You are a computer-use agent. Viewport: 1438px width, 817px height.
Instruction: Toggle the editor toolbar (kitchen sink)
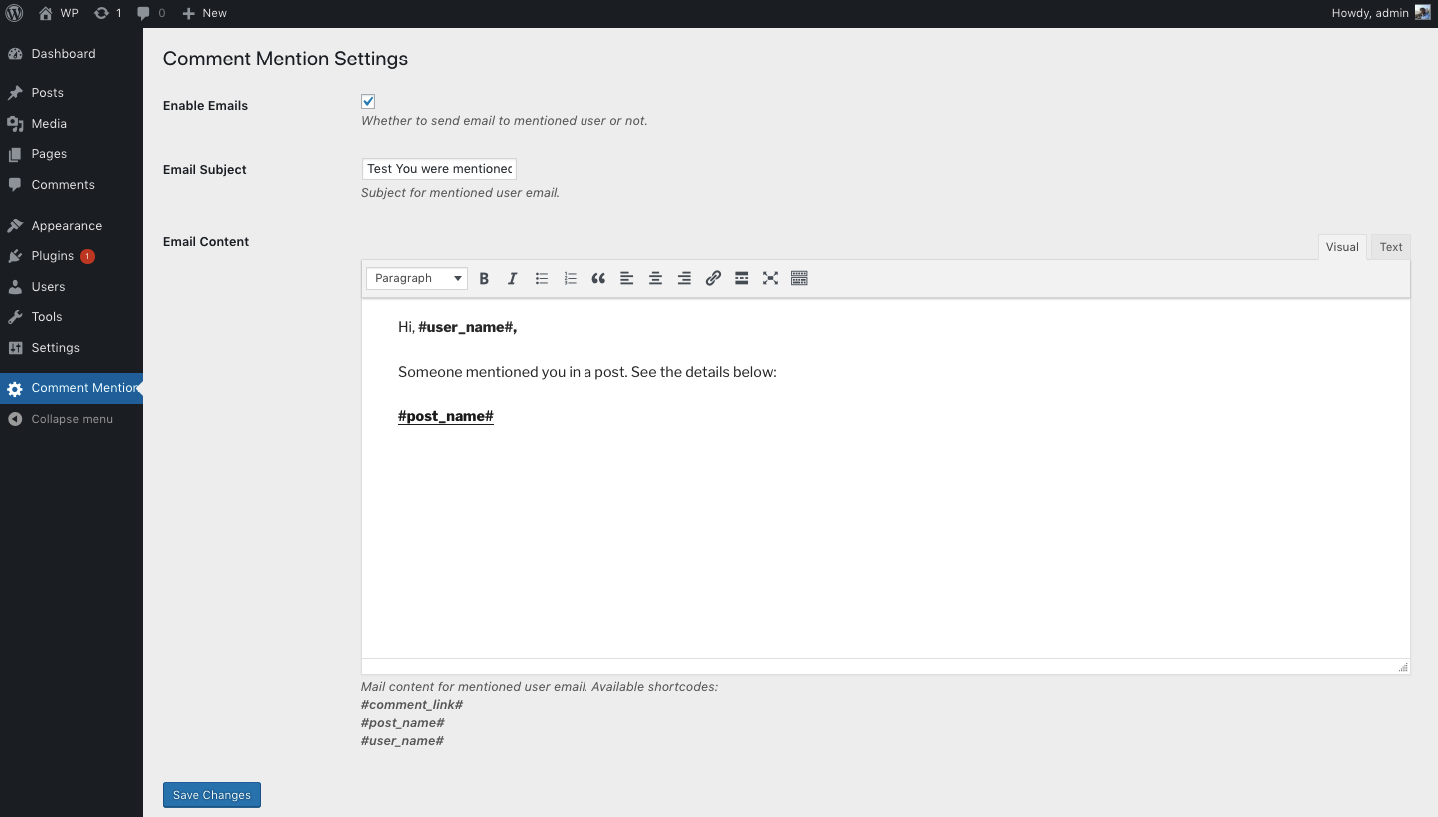799,279
